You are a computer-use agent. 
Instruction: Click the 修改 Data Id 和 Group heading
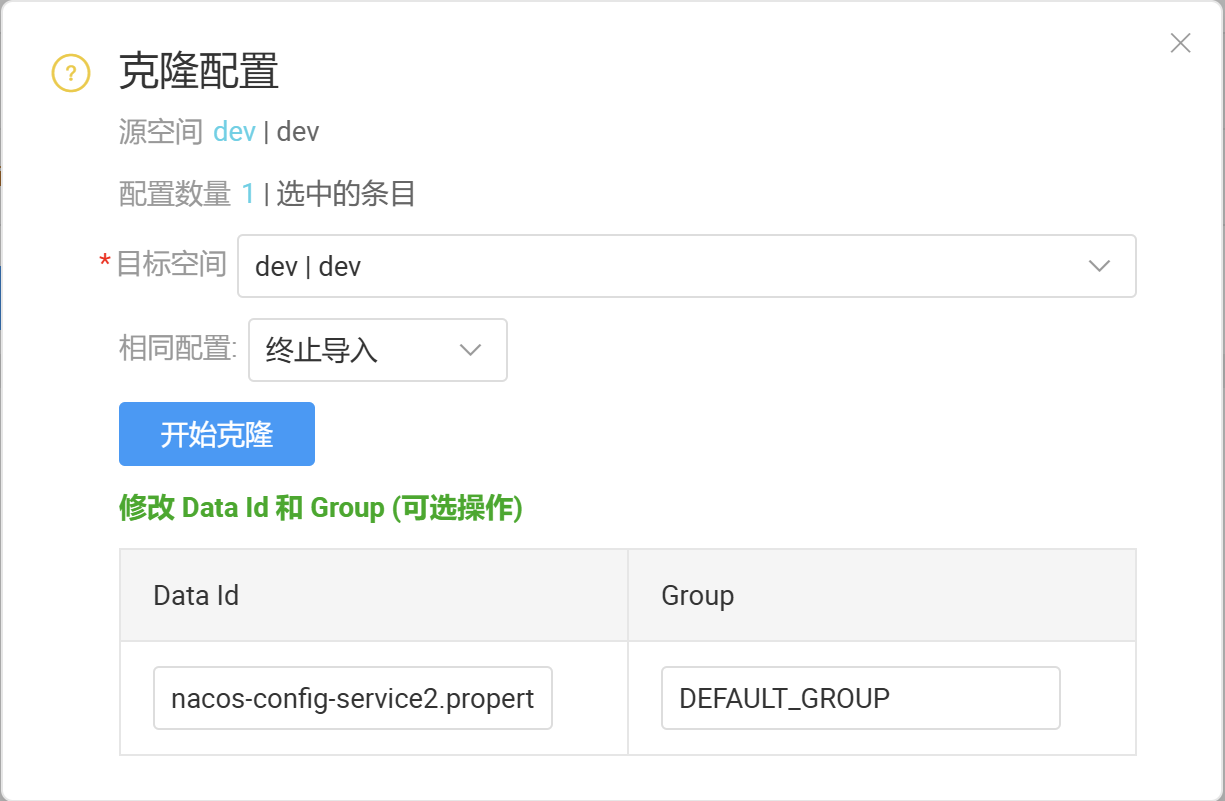pos(321,508)
